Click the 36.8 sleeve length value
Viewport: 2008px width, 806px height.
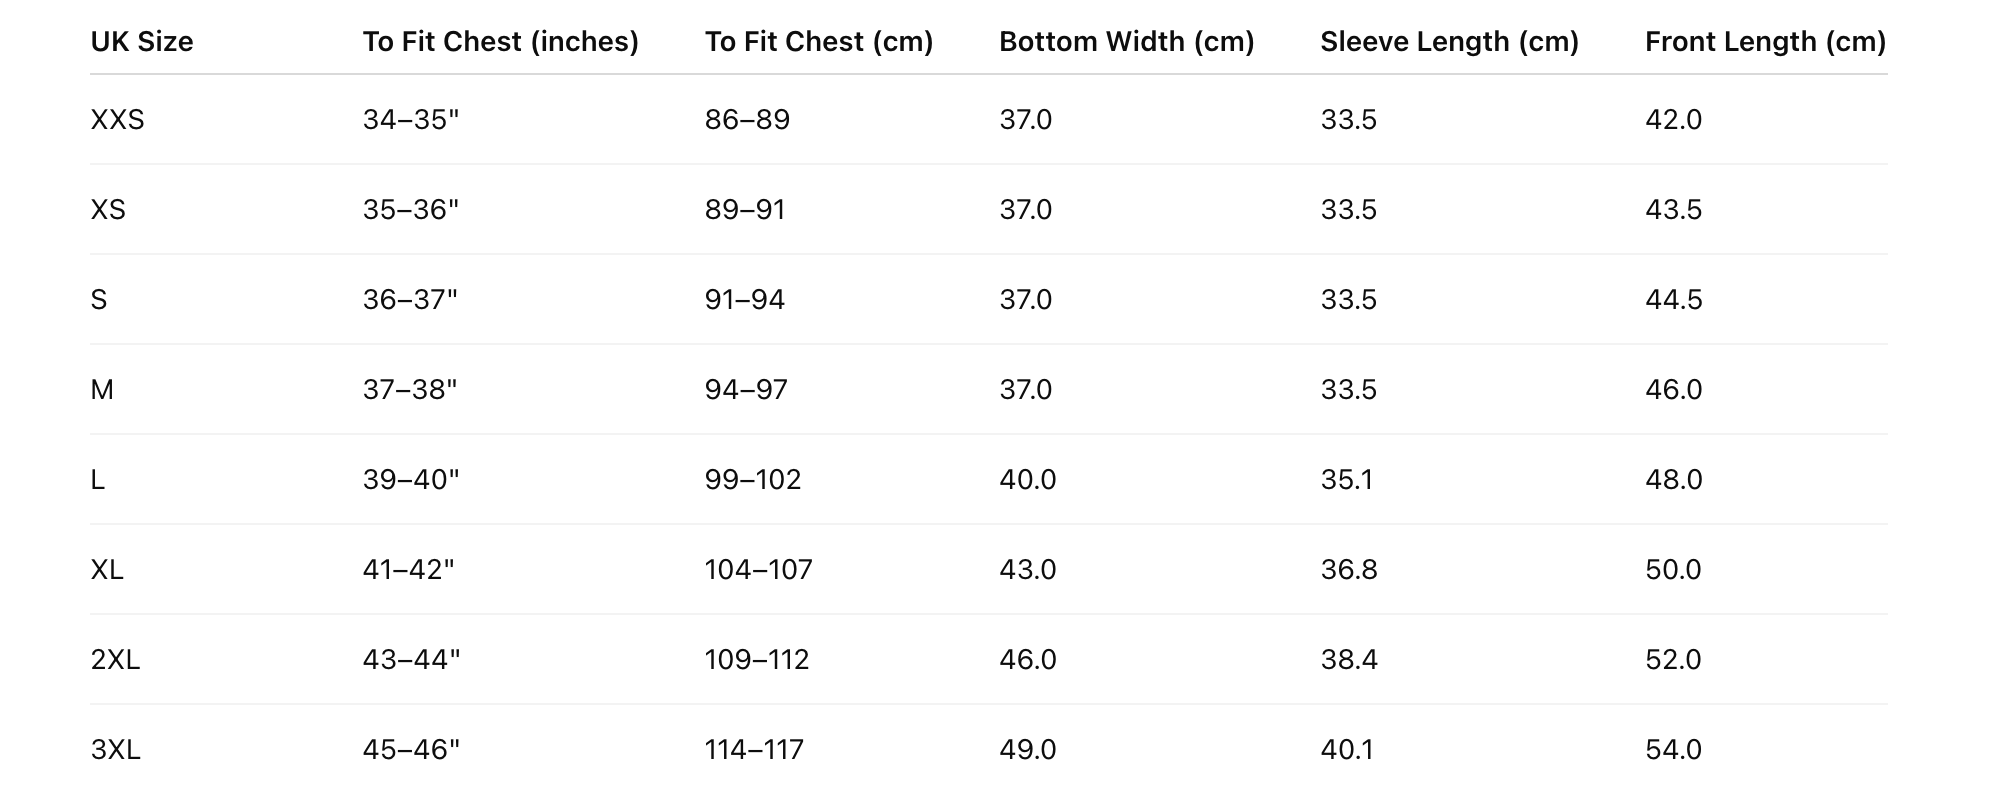(1348, 570)
